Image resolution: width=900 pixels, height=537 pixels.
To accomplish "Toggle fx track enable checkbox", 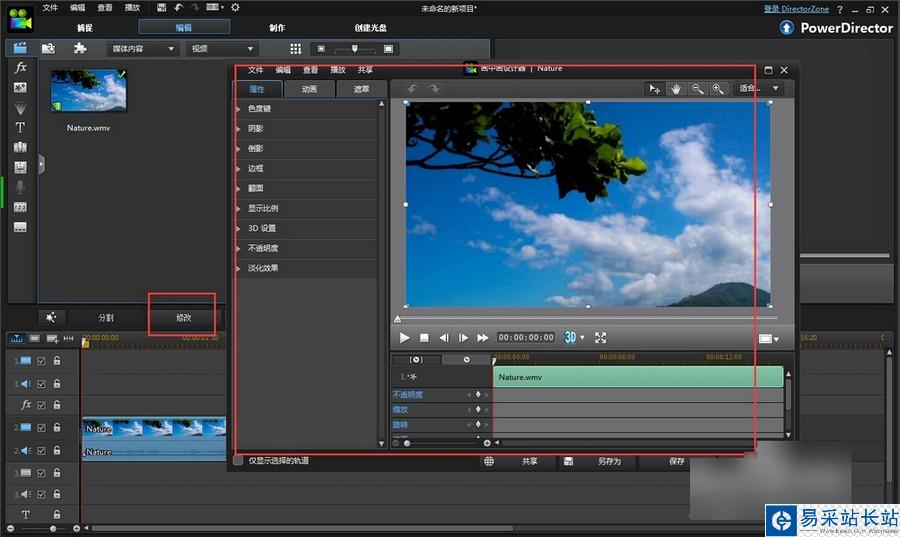I will [41, 405].
